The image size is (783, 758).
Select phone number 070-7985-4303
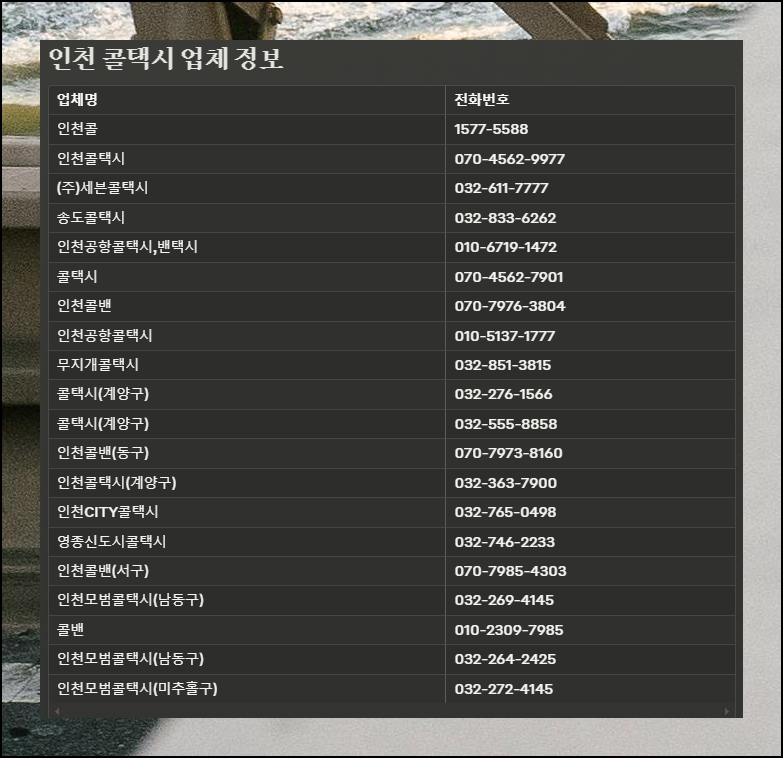click(510, 571)
